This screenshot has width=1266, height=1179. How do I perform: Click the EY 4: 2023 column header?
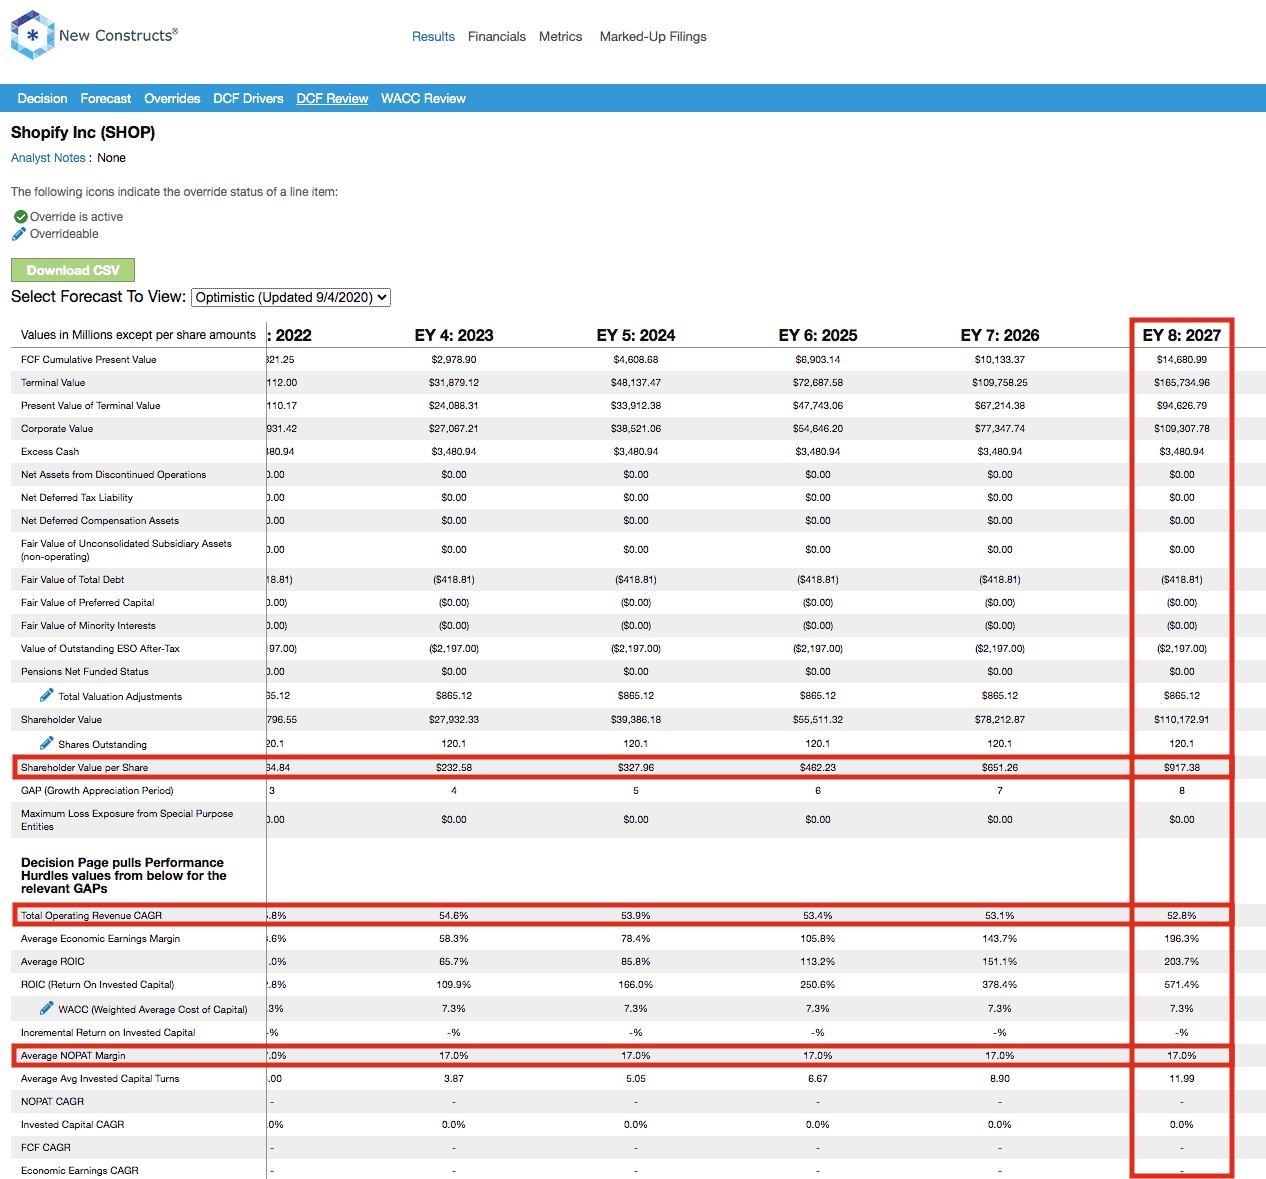pos(454,335)
